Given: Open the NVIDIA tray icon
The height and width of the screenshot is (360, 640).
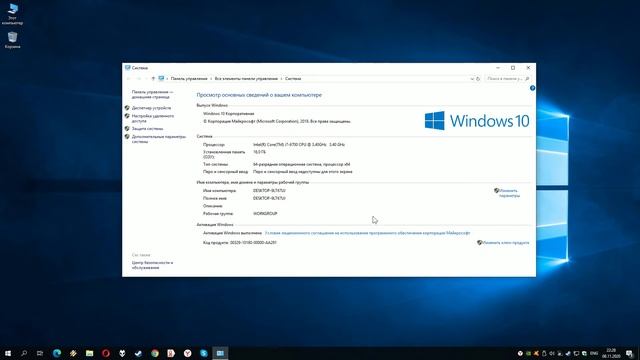Looking at the screenshot, I should [x=528, y=353].
